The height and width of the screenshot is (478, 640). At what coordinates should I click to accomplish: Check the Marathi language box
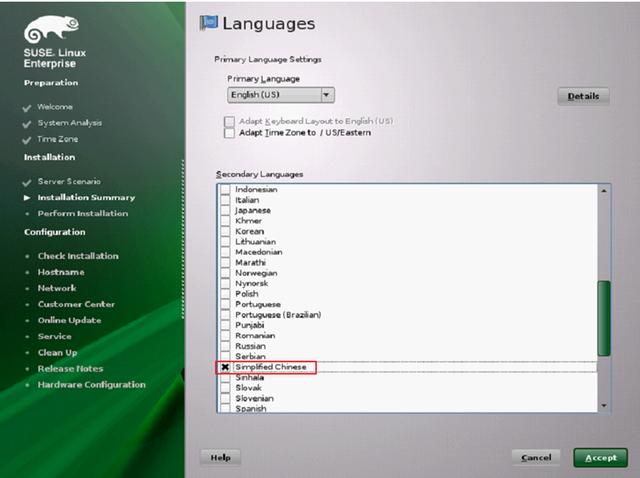click(225, 262)
